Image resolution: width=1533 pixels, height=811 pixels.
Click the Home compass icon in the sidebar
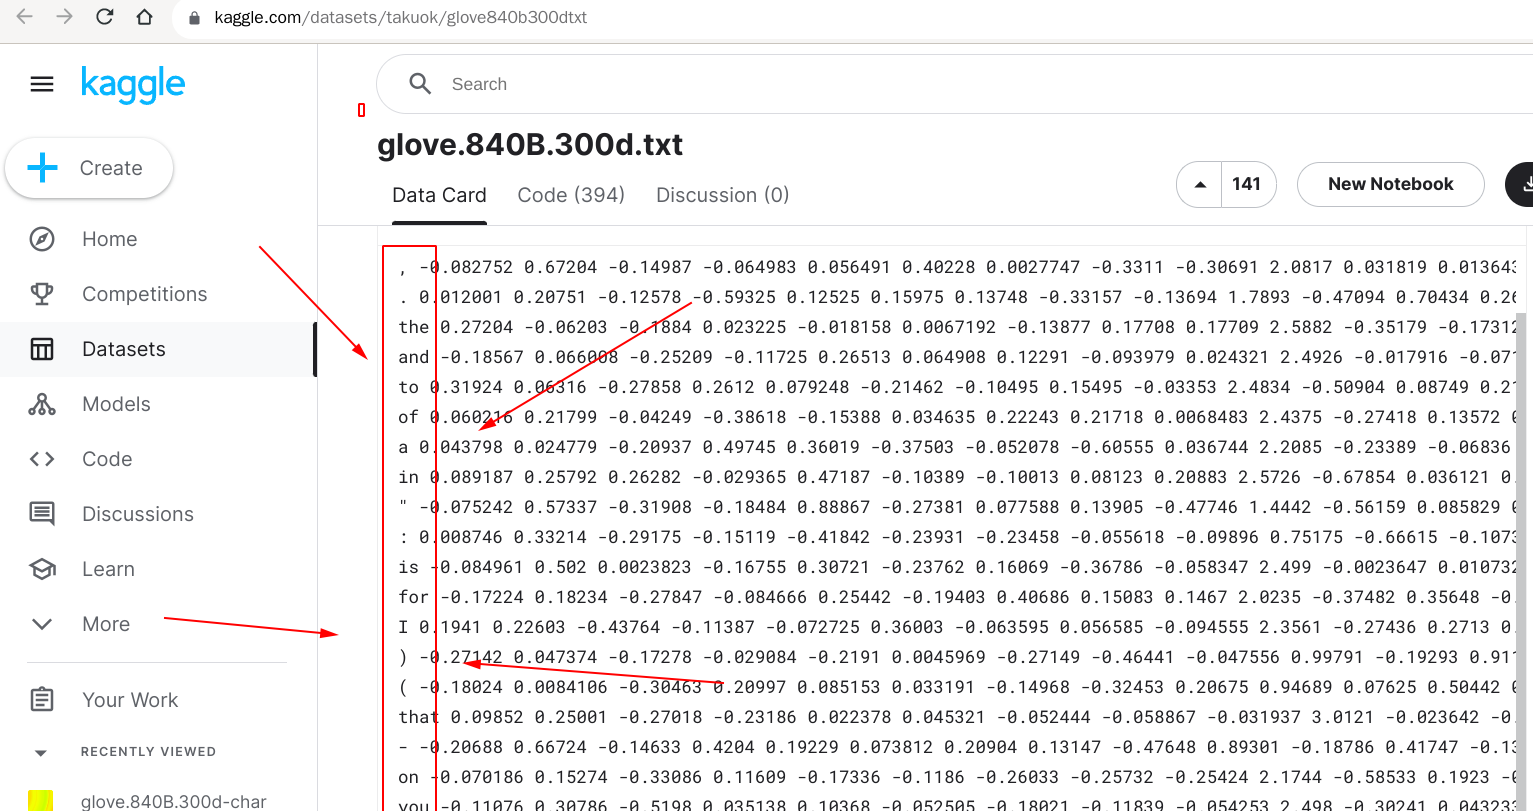pyautogui.click(x=42, y=239)
